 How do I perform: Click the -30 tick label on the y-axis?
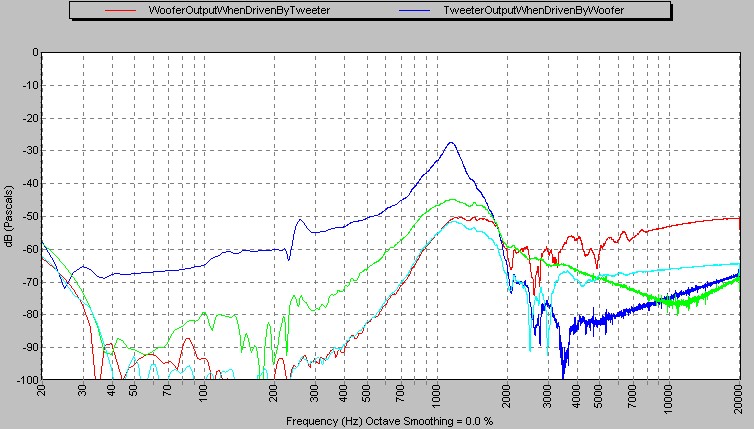click(x=28, y=150)
